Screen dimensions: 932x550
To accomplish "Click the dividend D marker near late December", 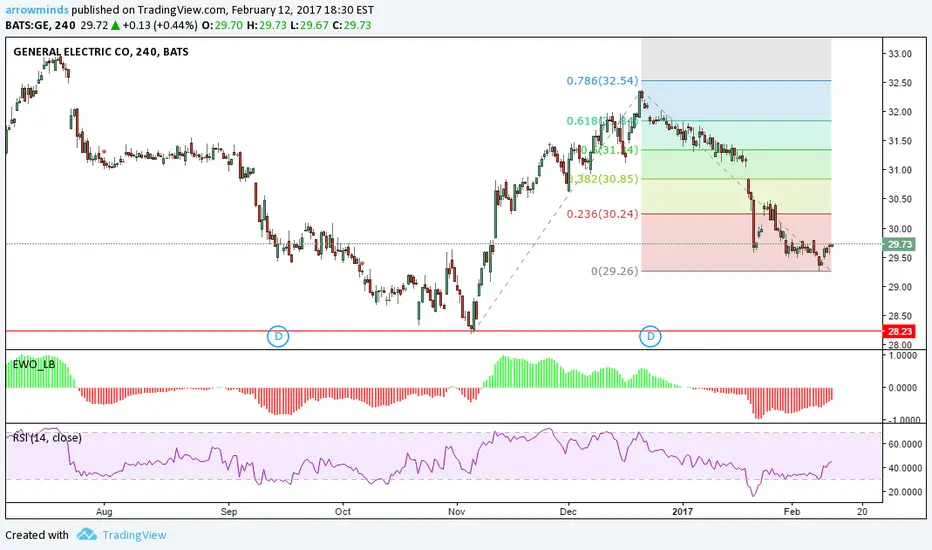I will (x=650, y=337).
